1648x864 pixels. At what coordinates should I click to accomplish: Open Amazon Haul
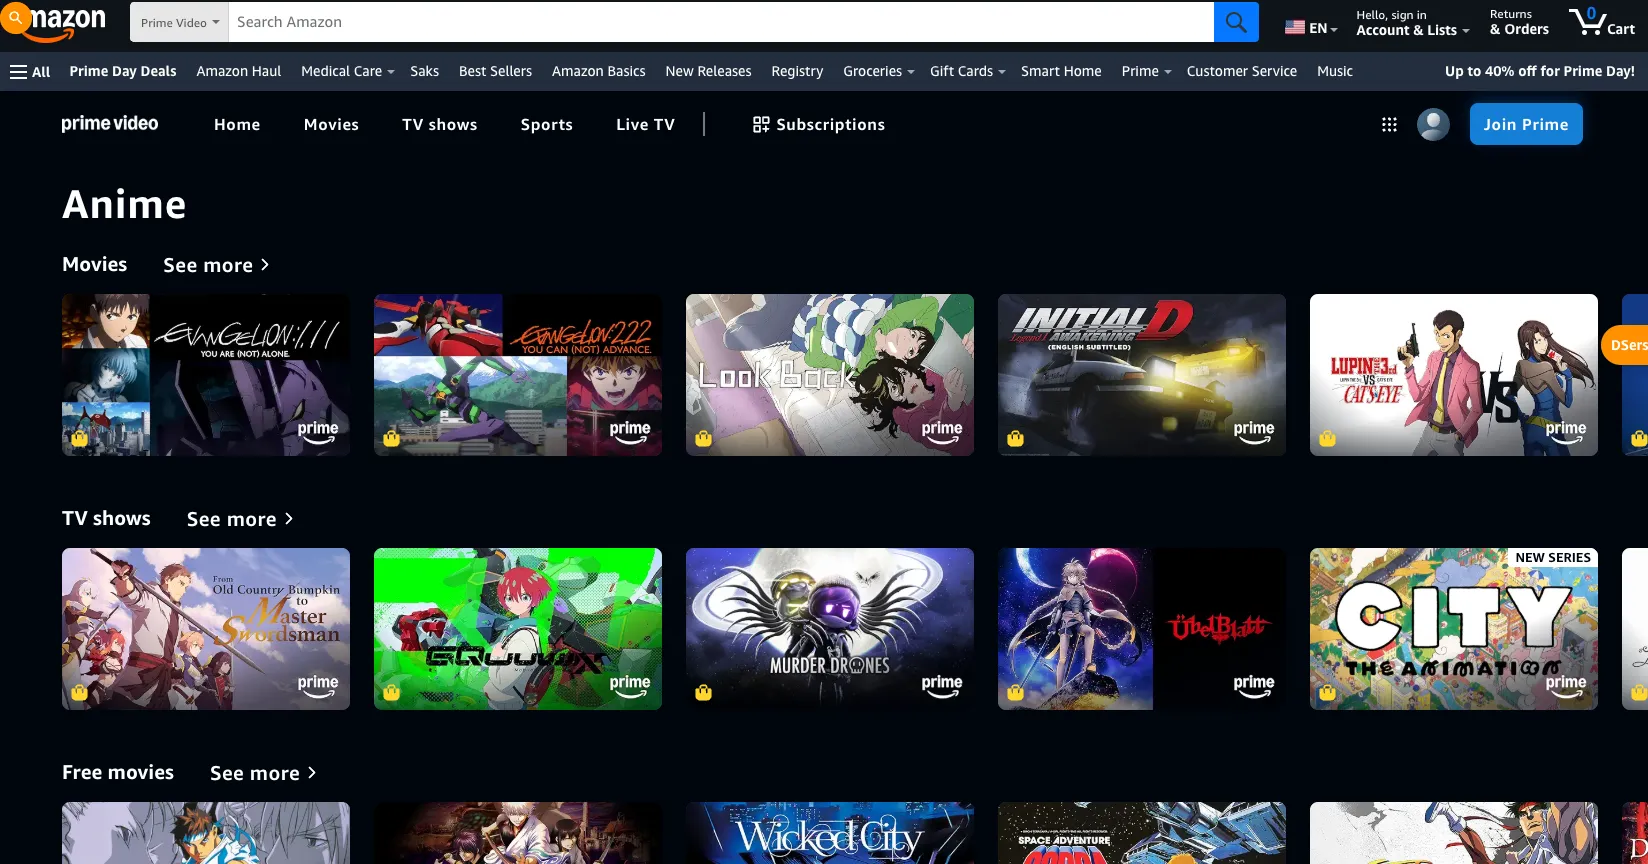239,71
